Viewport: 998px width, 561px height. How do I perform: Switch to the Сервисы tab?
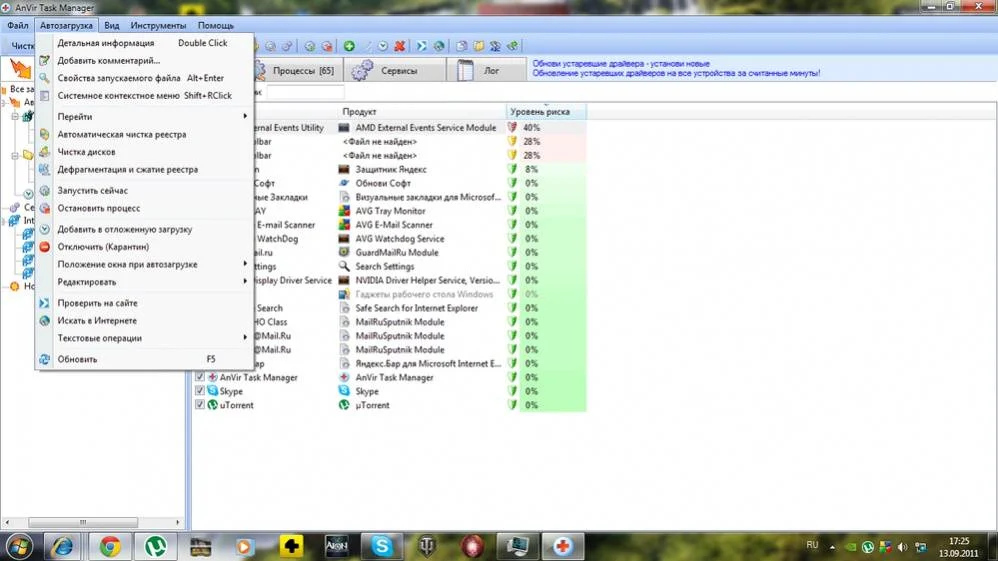click(x=395, y=71)
